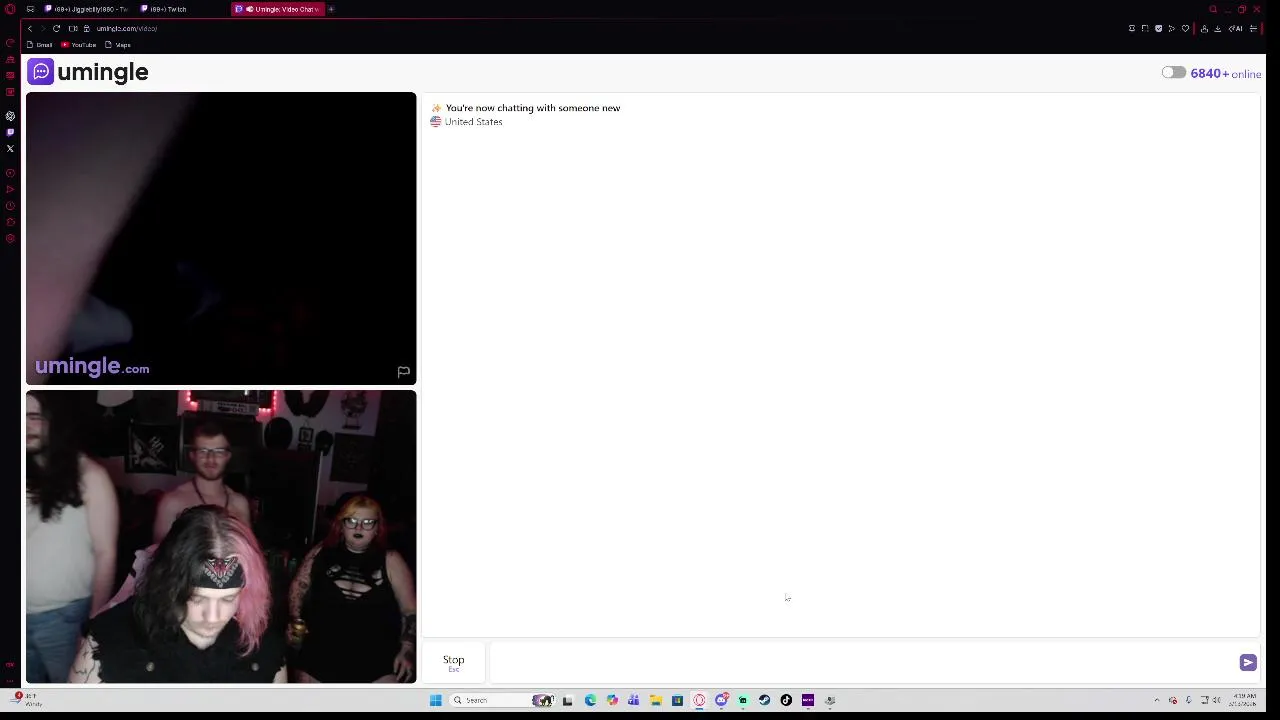Click the taskbar Search box
The image size is (1280, 720).
coord(503,700)
